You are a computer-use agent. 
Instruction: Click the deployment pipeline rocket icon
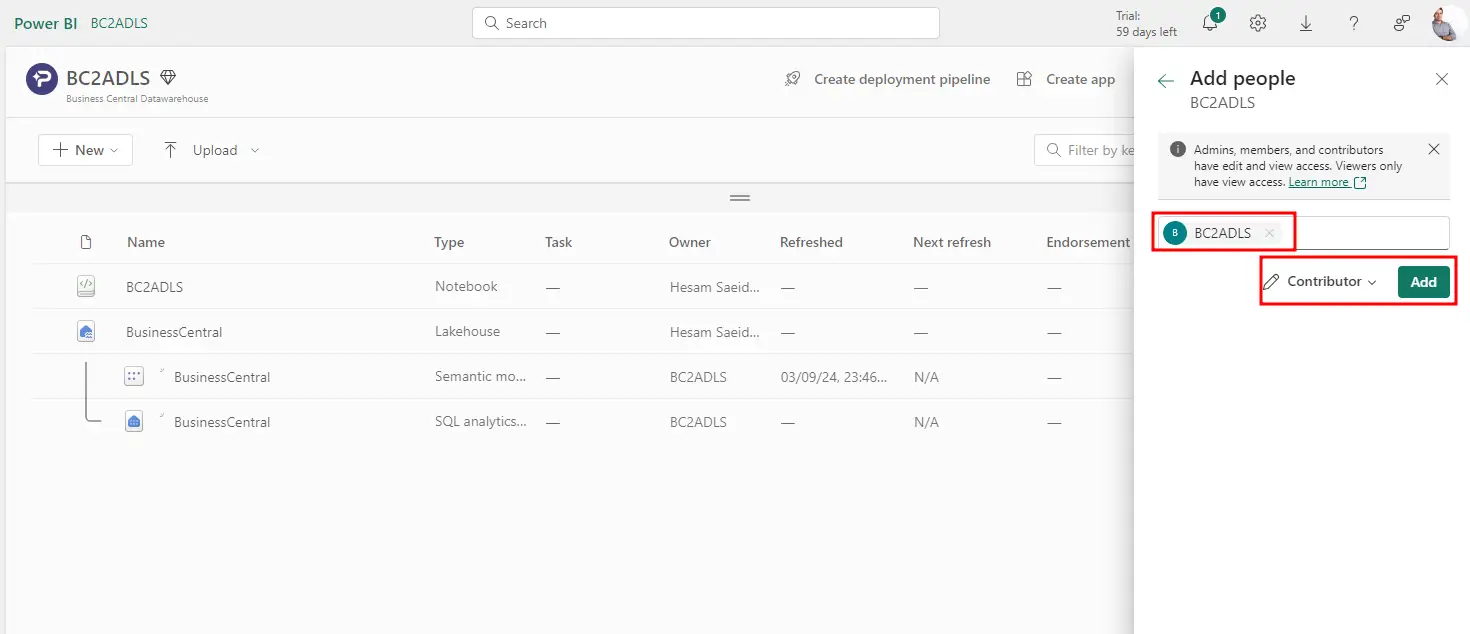point(793,79)
